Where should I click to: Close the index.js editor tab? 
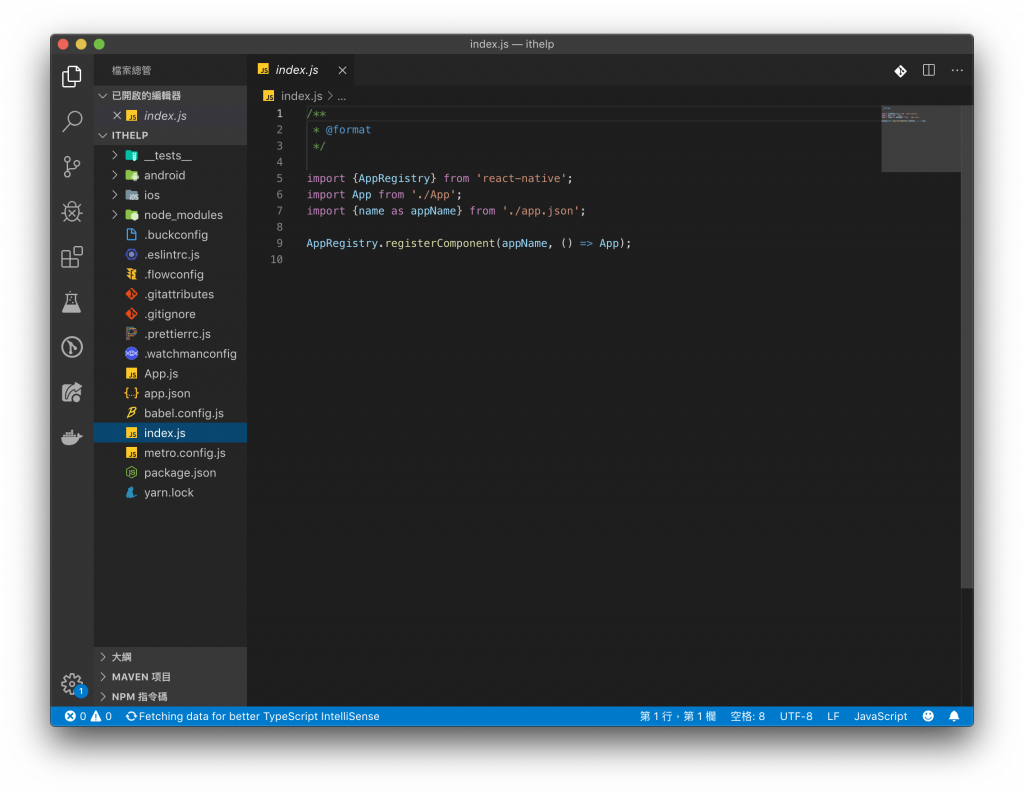pyautogui.click(x=343, y=71)
